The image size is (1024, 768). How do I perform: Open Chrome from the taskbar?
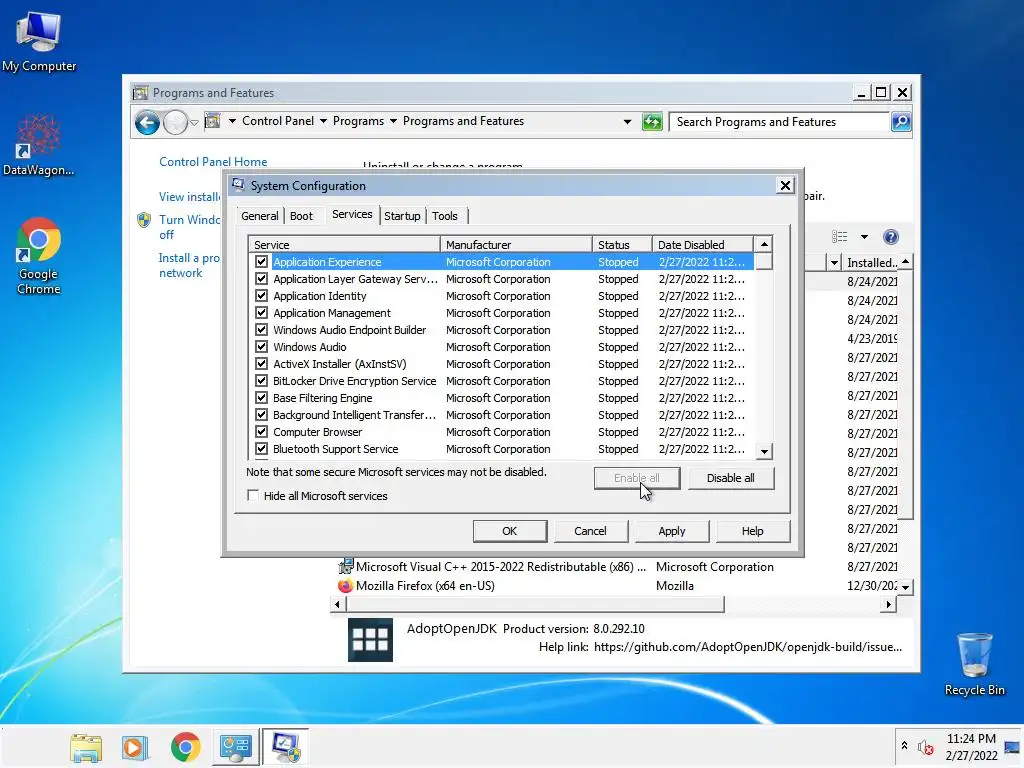pos(185,747)
